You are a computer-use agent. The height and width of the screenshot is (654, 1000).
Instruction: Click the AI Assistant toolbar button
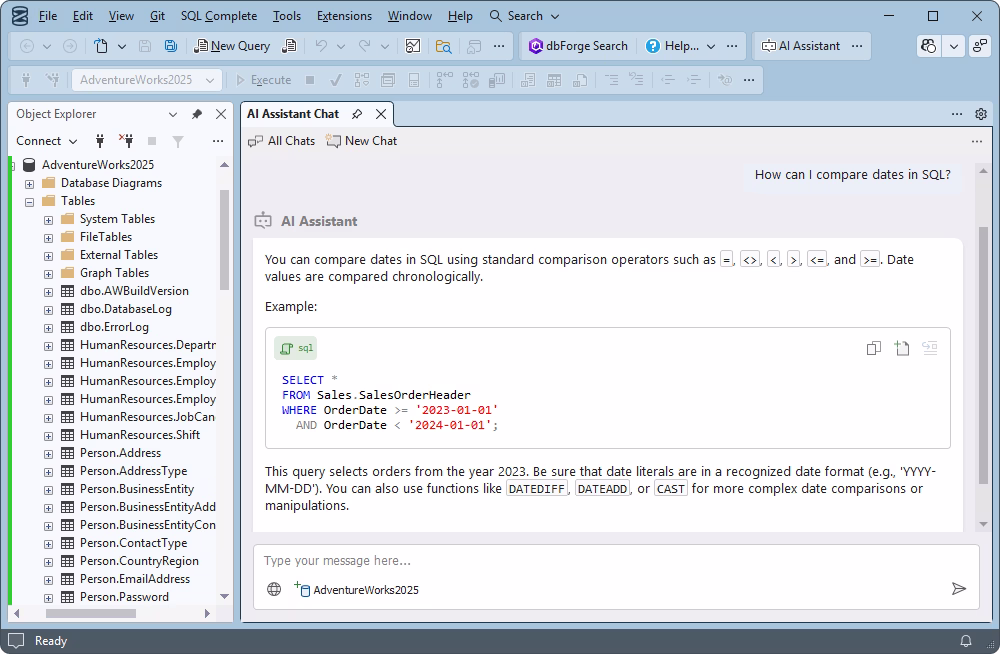(x=800, y=46)
